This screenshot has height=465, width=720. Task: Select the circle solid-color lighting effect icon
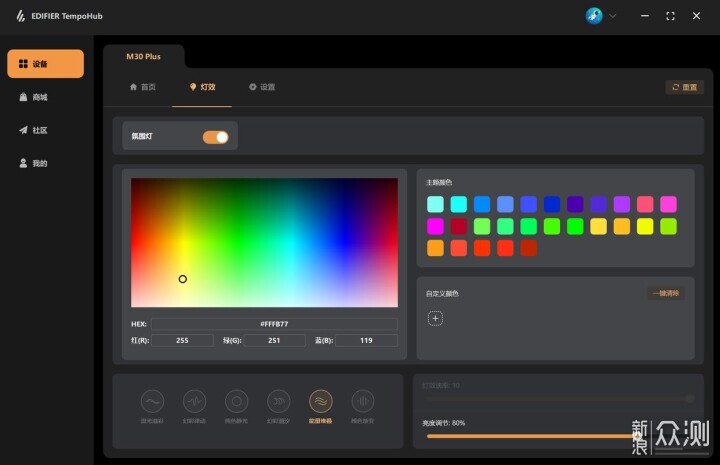click(x=236, y=401)
